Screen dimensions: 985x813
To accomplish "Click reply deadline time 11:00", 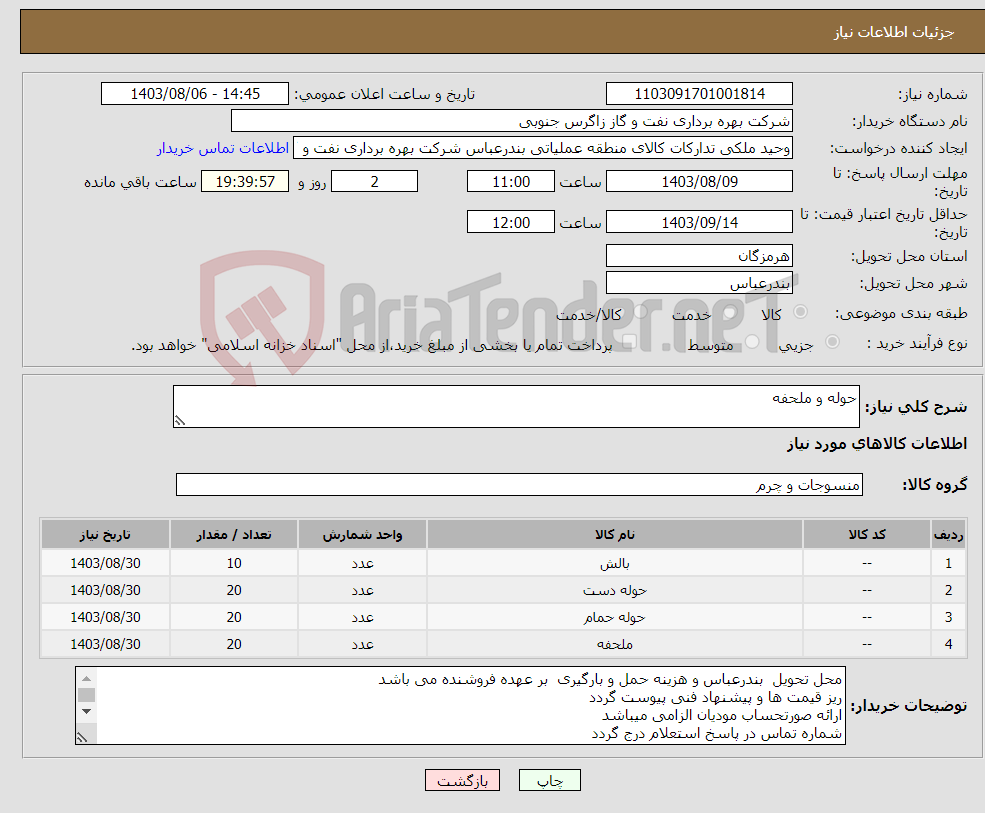I will [x=511, y=182].
